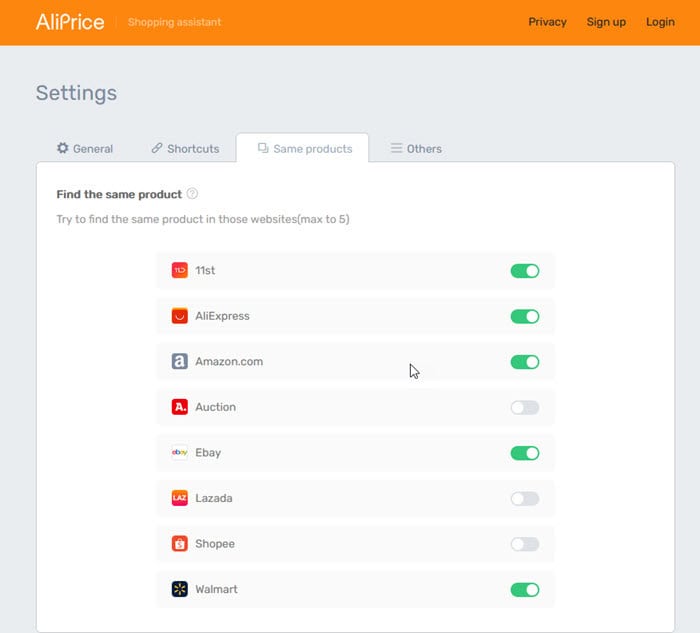Turn on the Shopee switch

pos(525,544)
